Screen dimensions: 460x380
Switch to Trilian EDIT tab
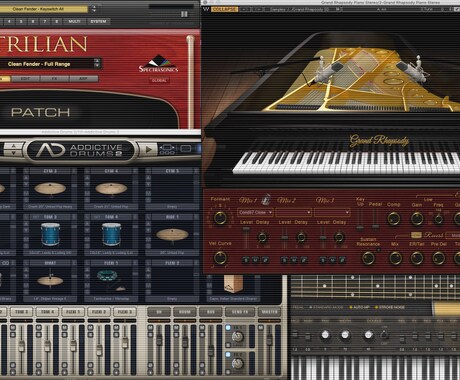pos(25,79)
